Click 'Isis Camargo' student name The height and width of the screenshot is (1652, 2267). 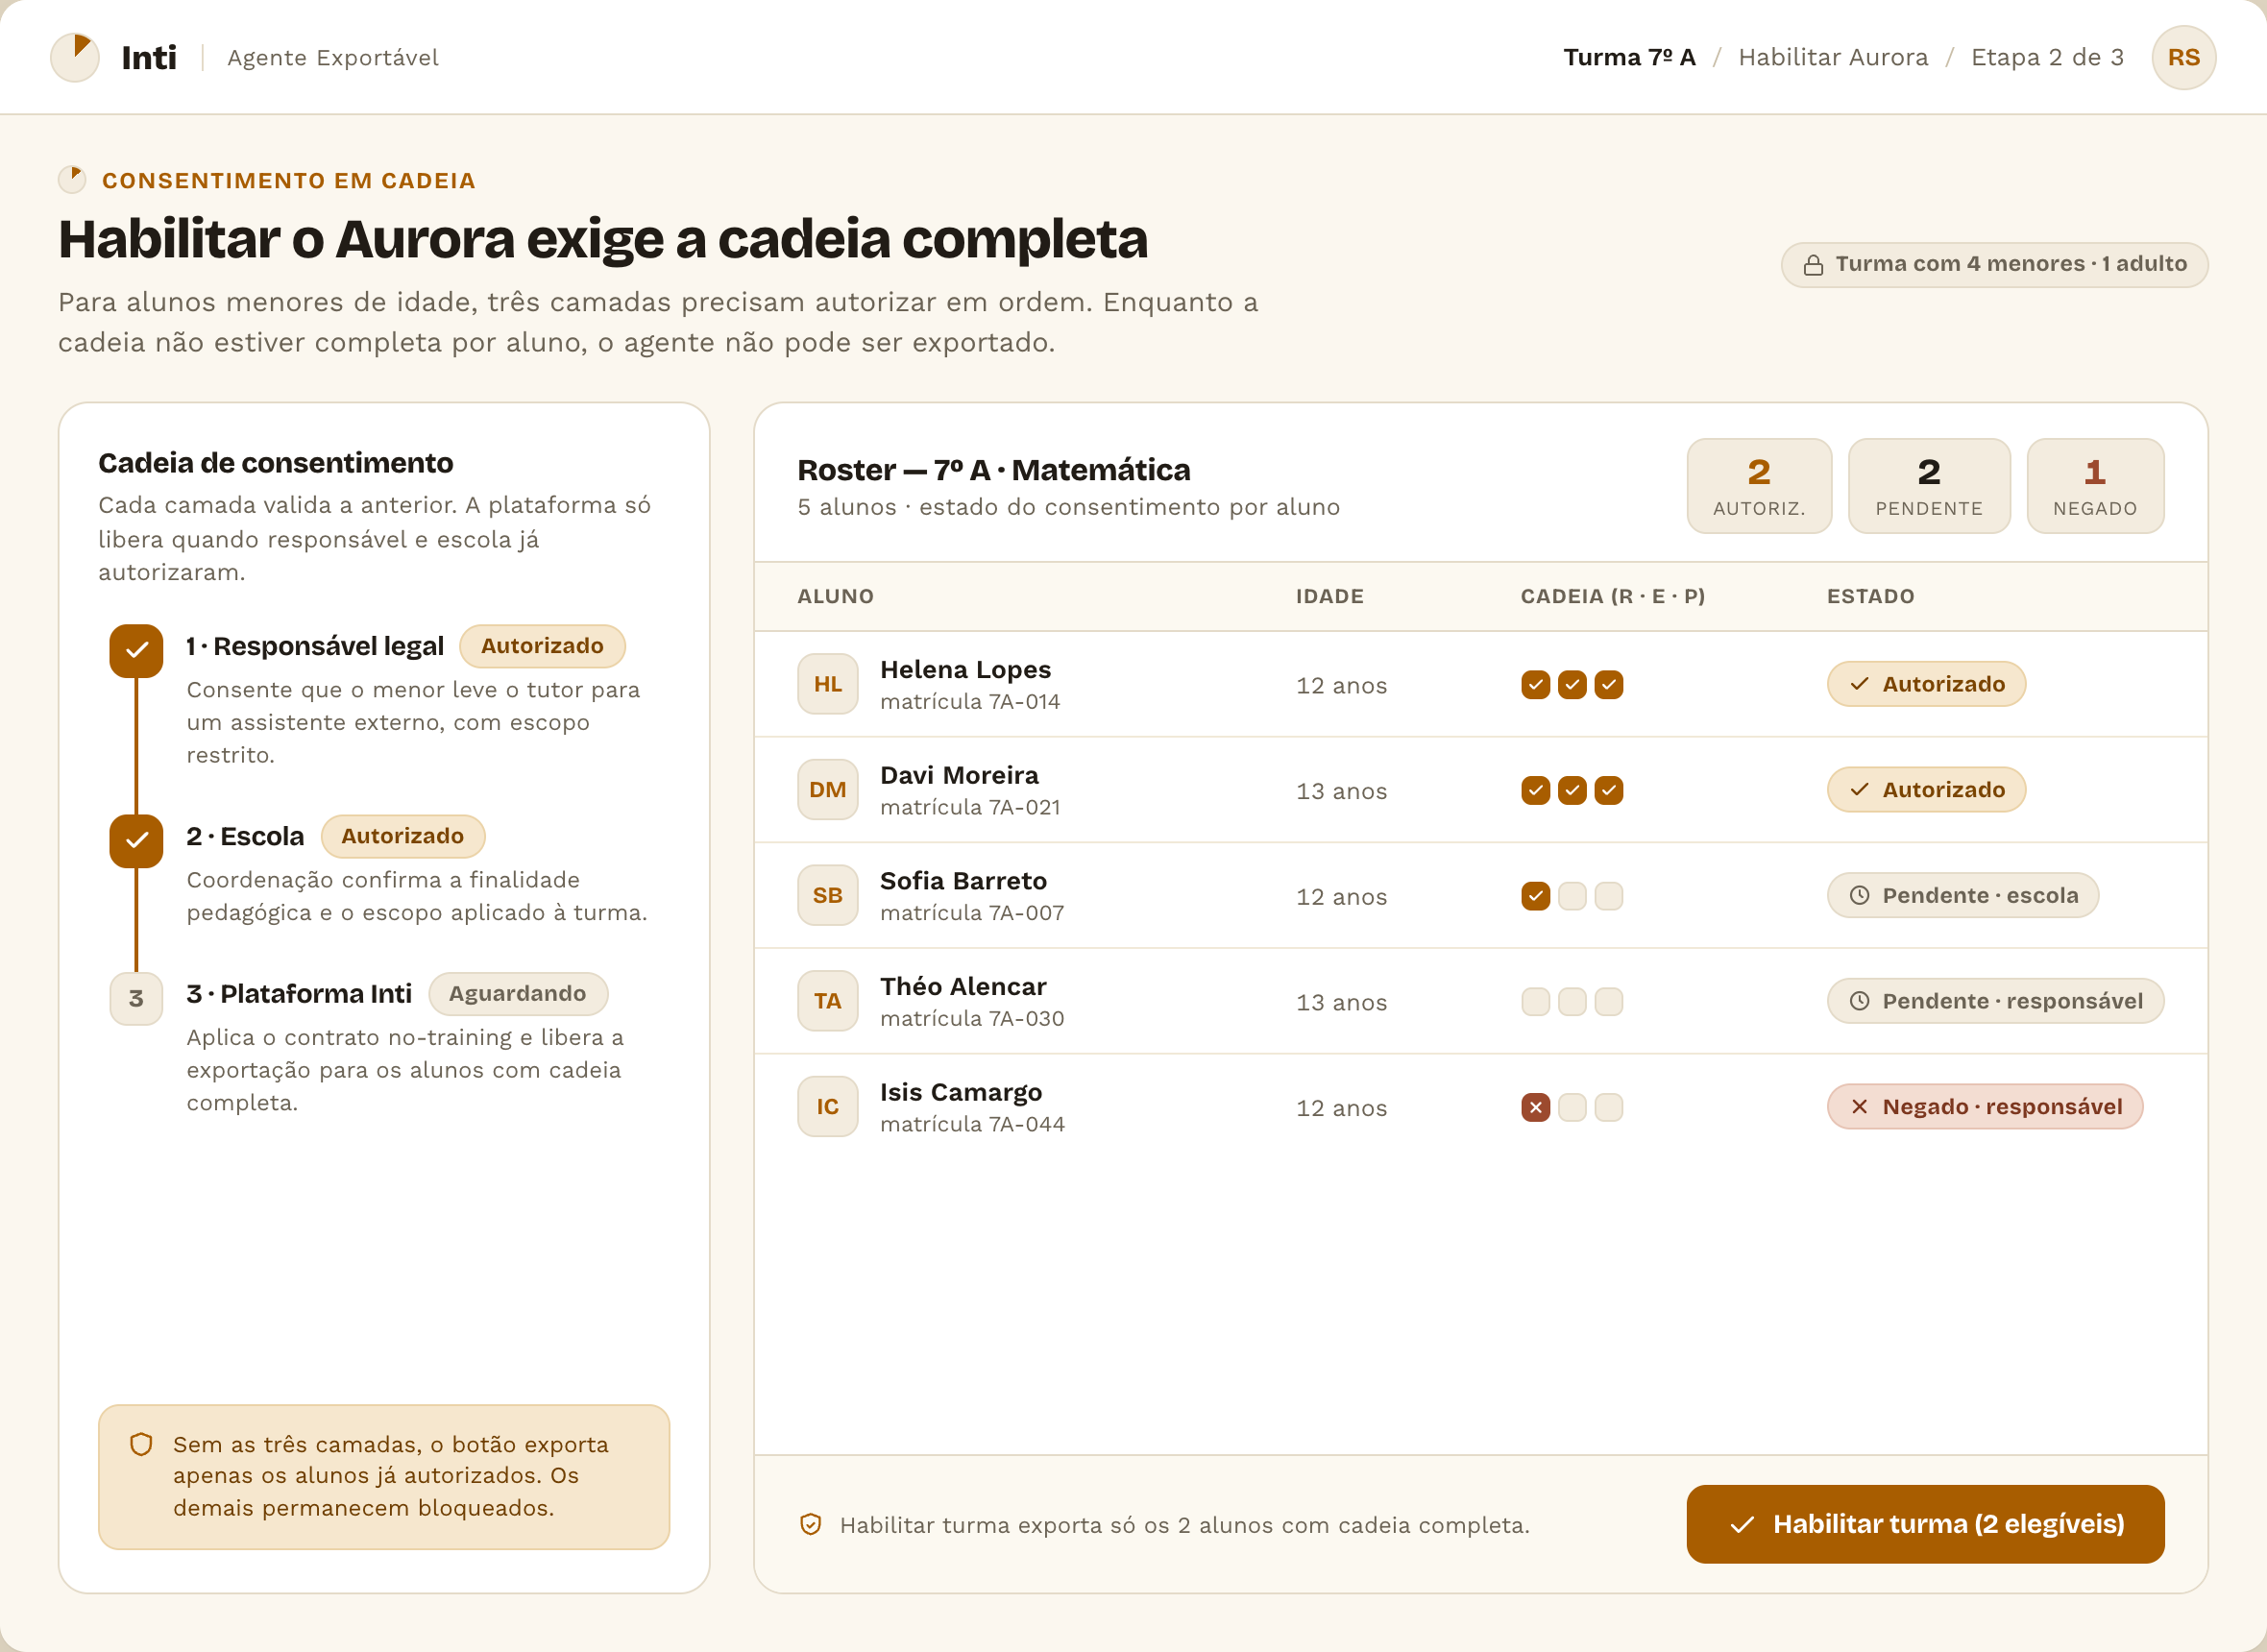point(960,1092)
